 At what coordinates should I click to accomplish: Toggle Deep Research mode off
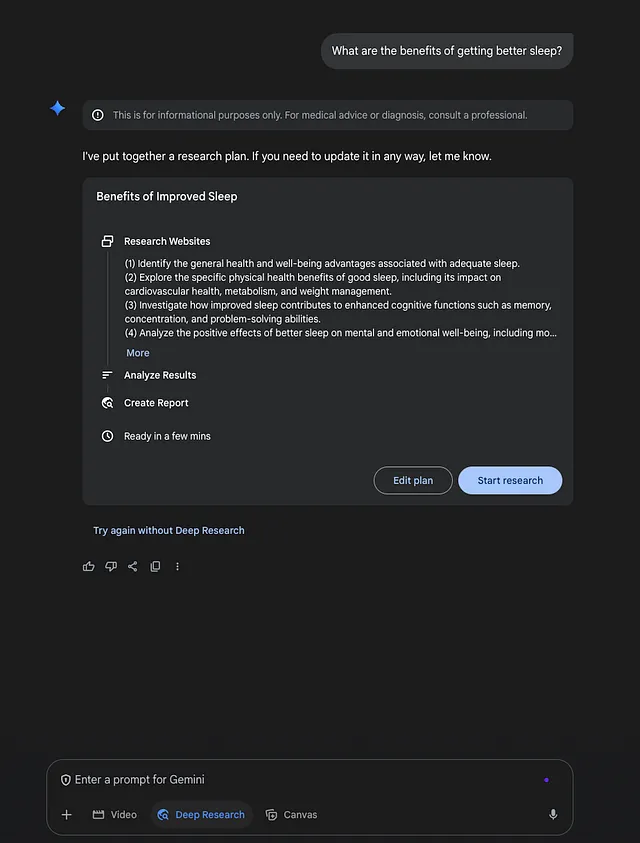click(x=200, y=814)
